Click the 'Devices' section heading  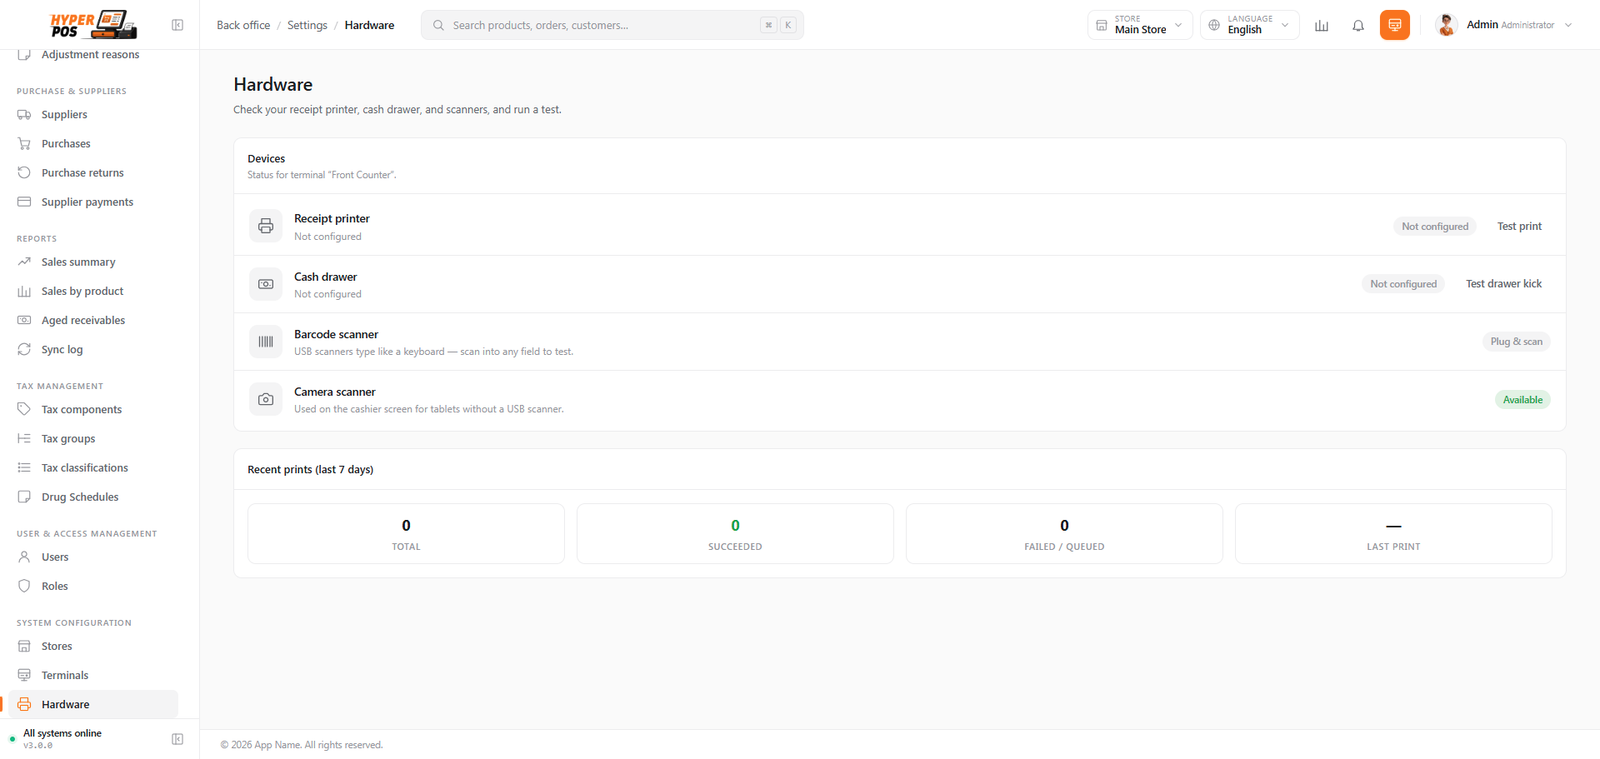tap(266, 158)
